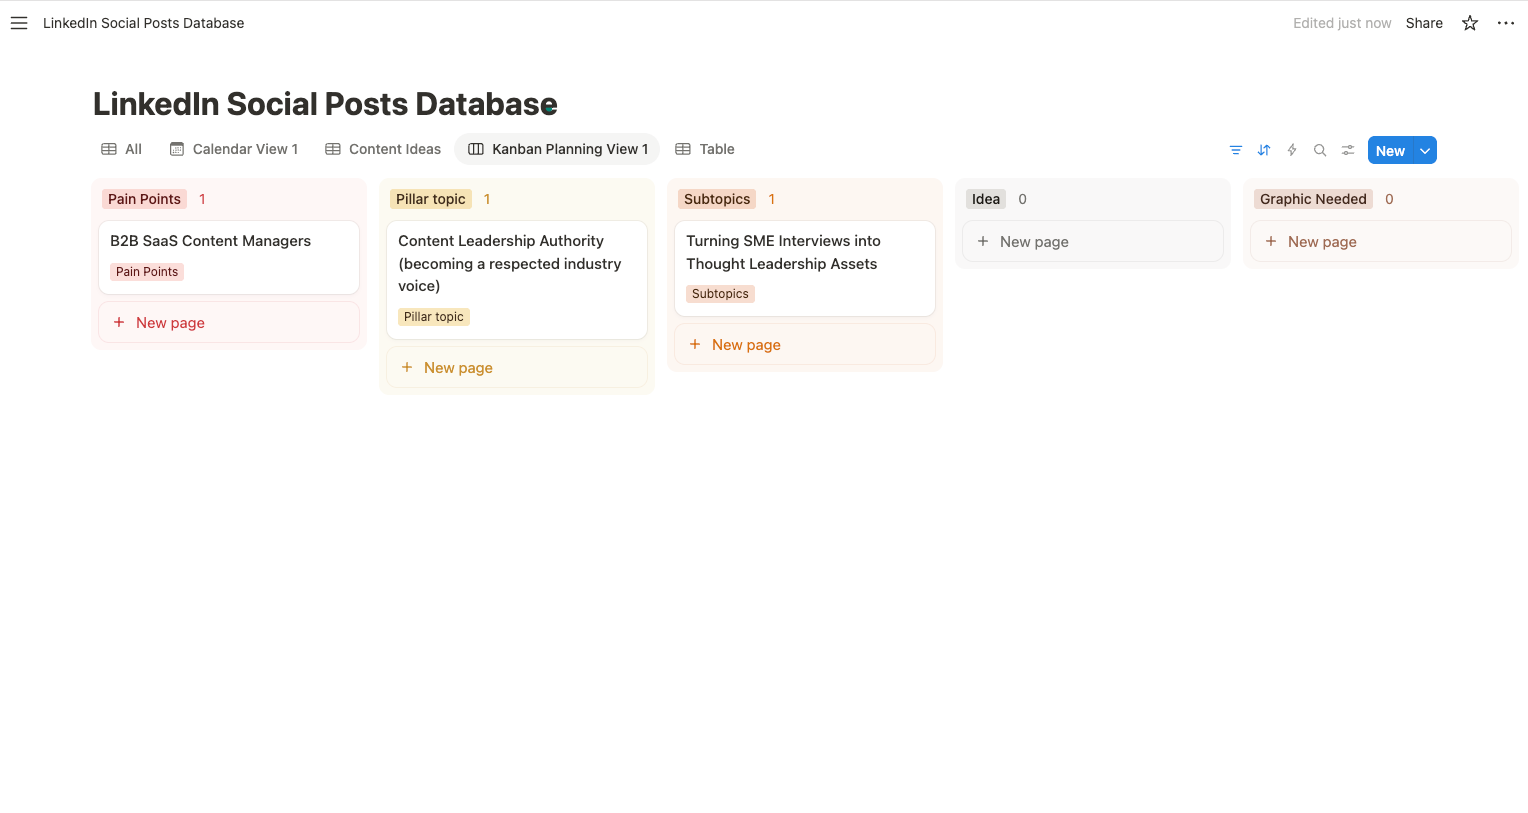1528x813 pixels.
Task: Click the breadcrumb LinkedIn Social Posts Database
Action: coord(143,23)
